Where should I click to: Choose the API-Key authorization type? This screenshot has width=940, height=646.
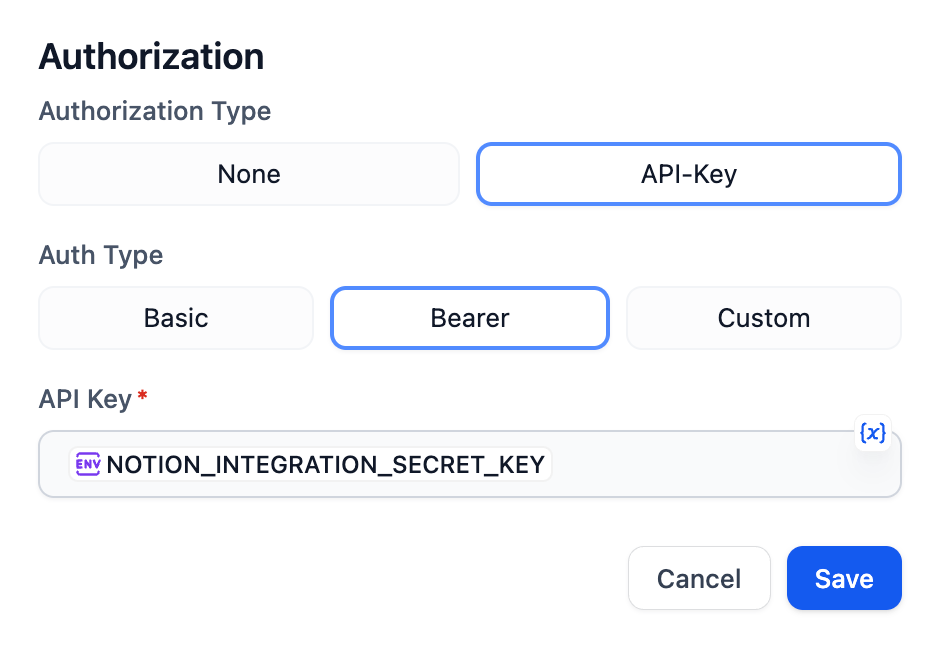pyautogui.click(x=689, y=174)
